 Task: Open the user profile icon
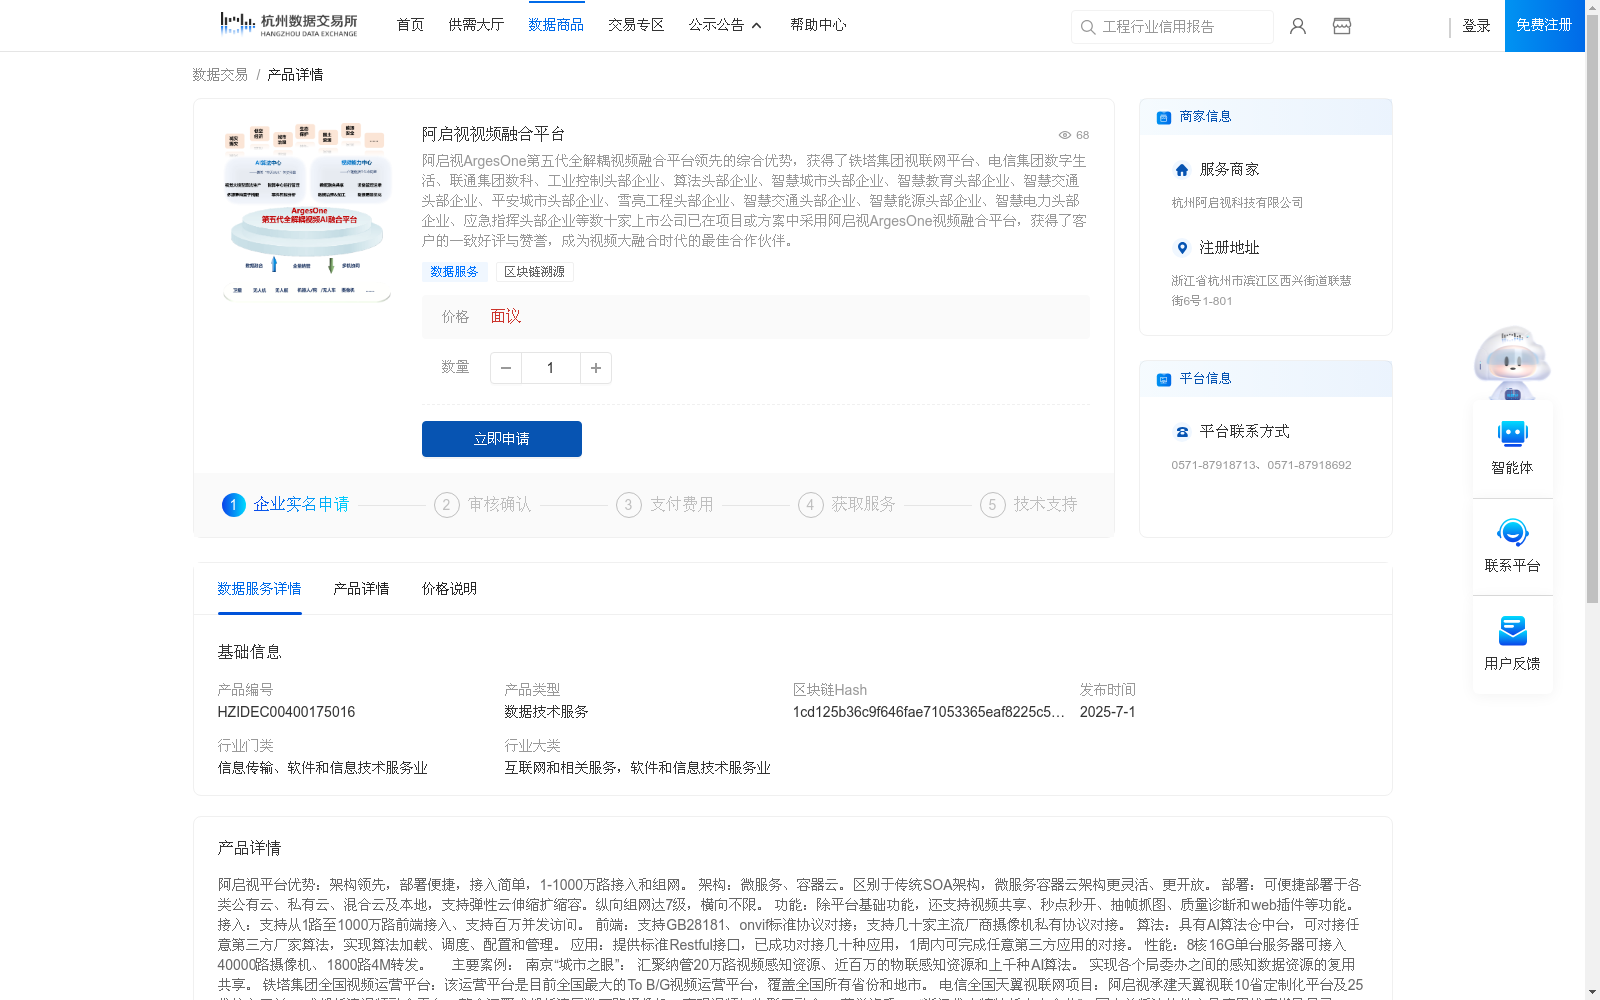pyautogui.click(x=1298, y=26)
